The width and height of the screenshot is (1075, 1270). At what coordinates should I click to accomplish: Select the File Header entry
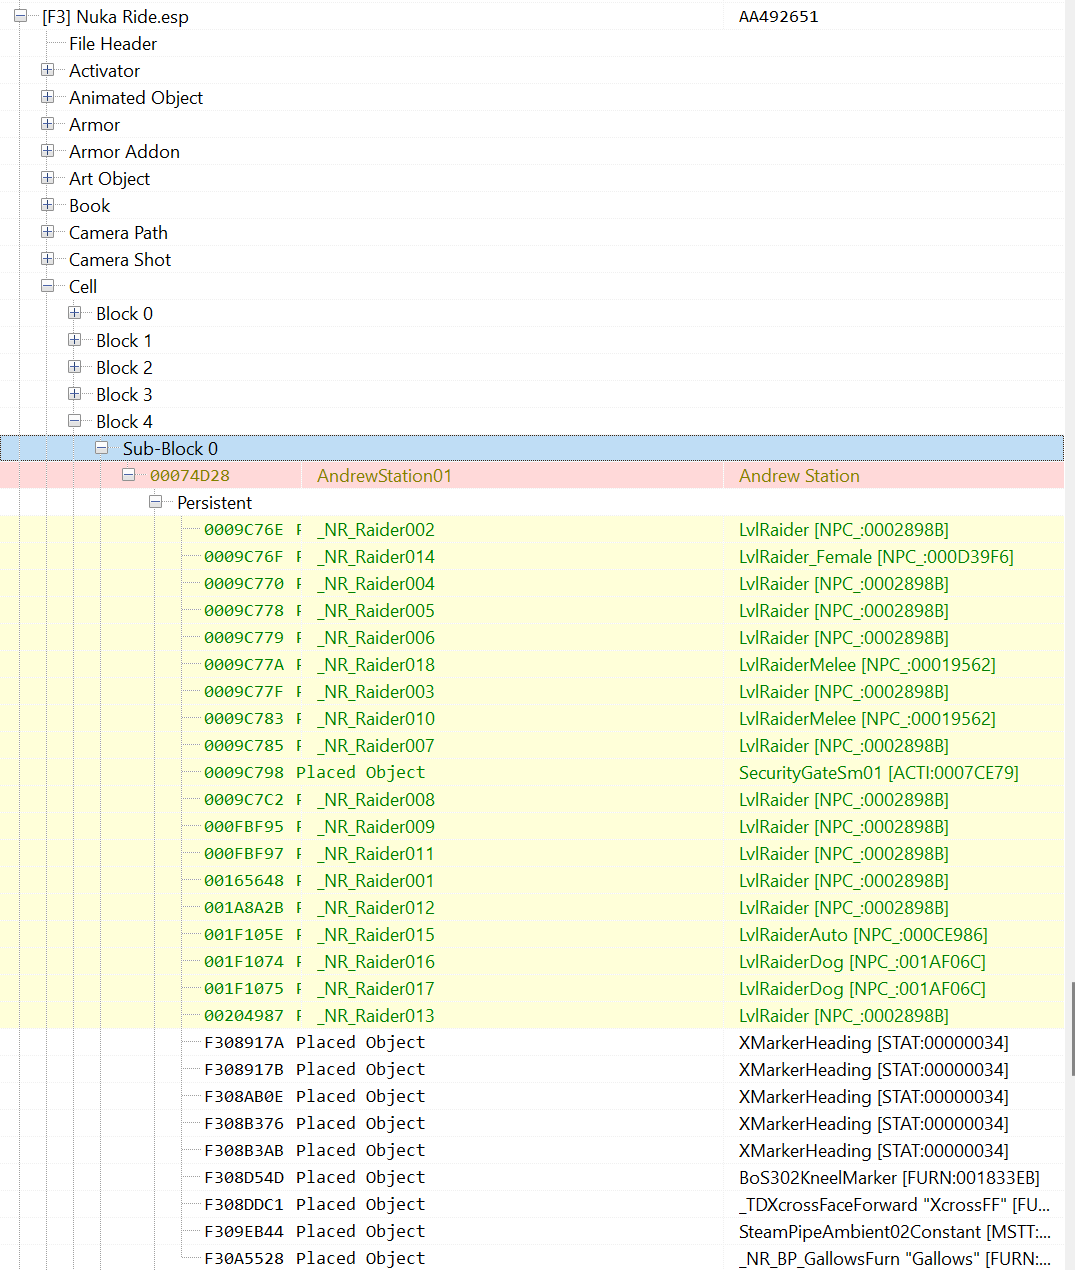(x=113, y=44)
